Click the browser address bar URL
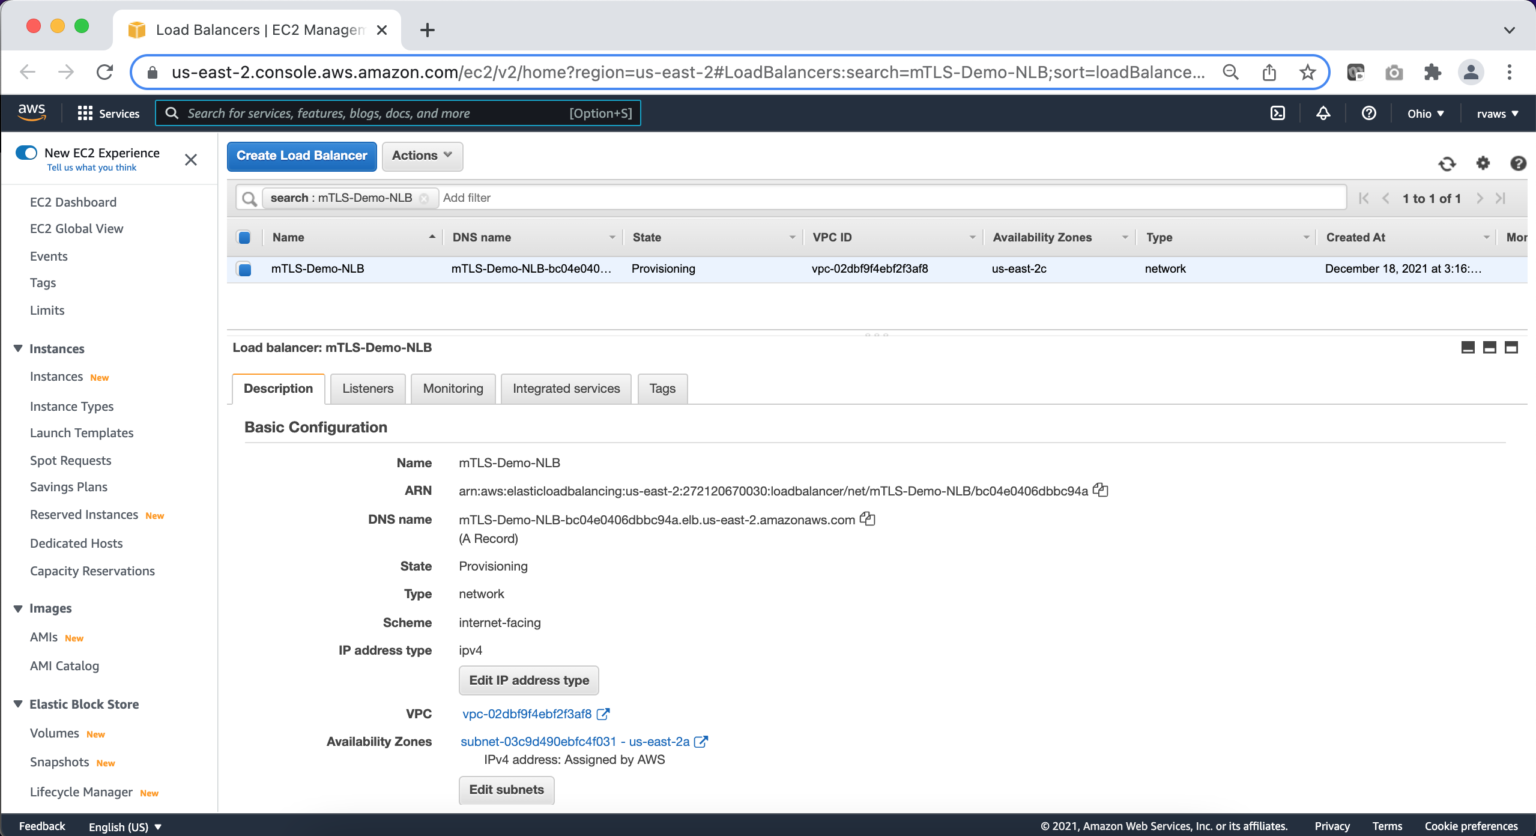 688,72
